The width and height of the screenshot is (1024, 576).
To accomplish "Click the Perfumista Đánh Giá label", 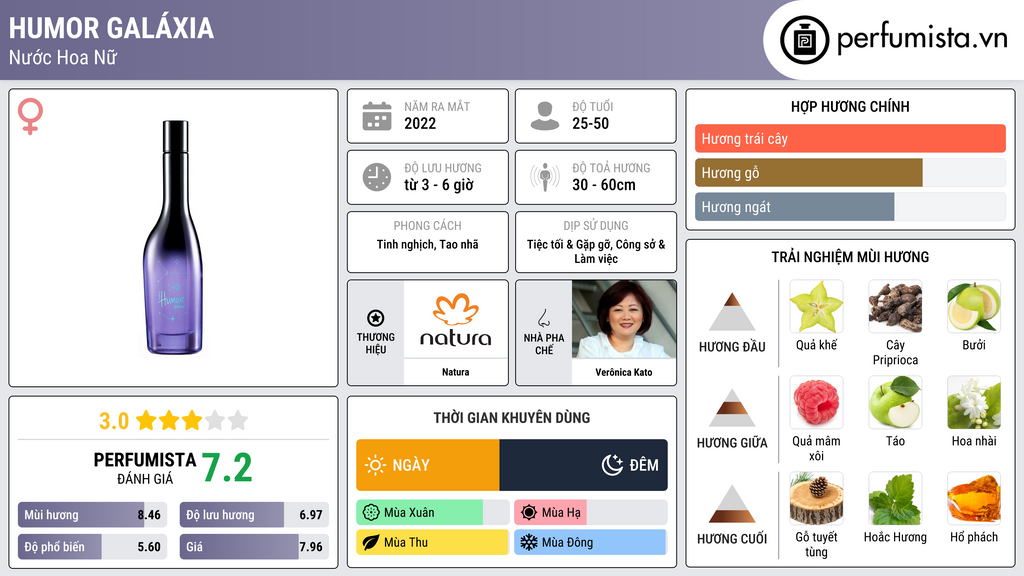I will [x=145, y=468].
